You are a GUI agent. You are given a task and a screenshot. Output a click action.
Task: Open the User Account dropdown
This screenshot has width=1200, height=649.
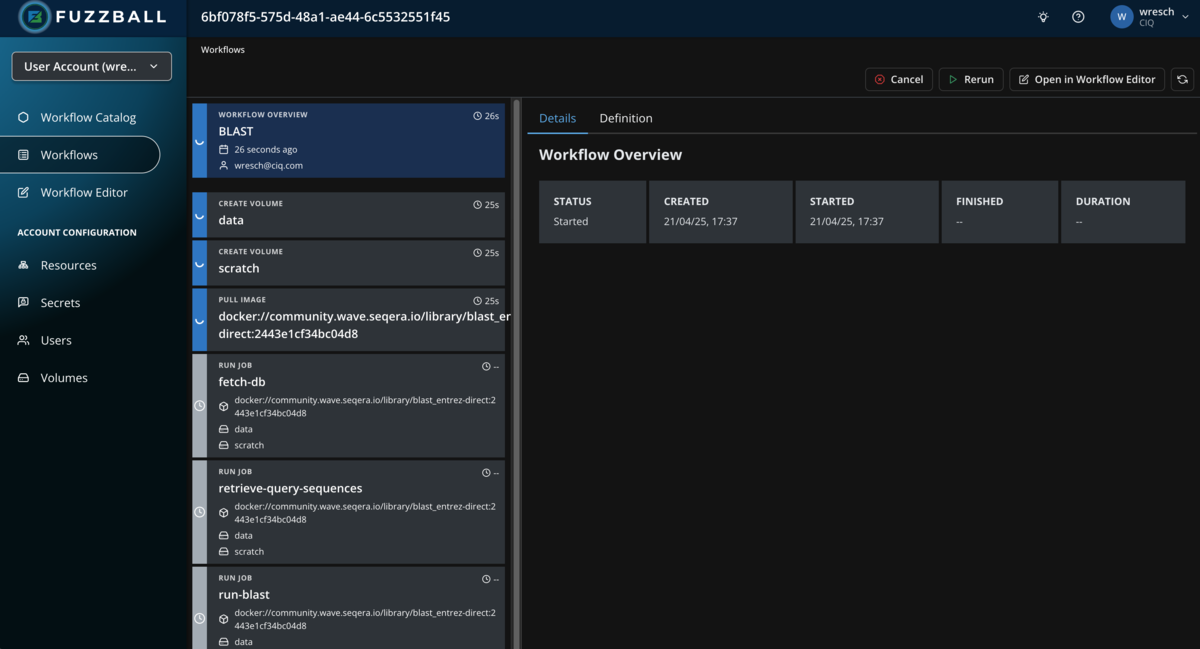(91, 65)
